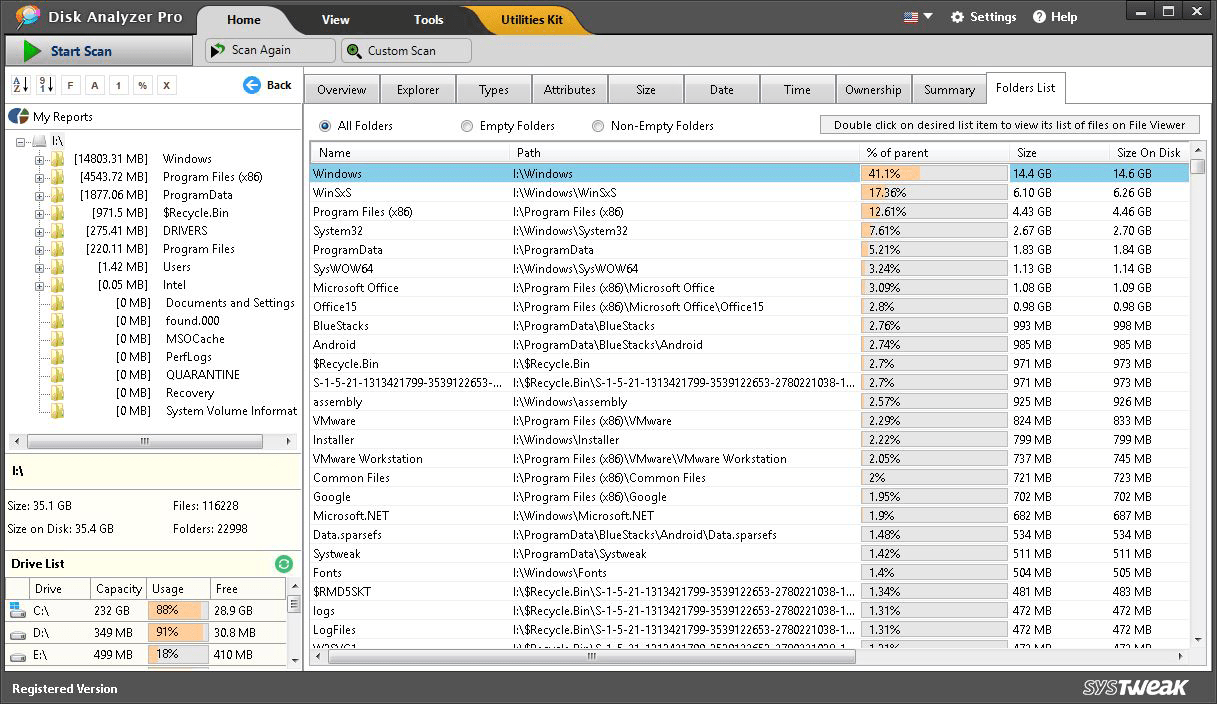Switch to the Types tab

click(x=494, y=90)
